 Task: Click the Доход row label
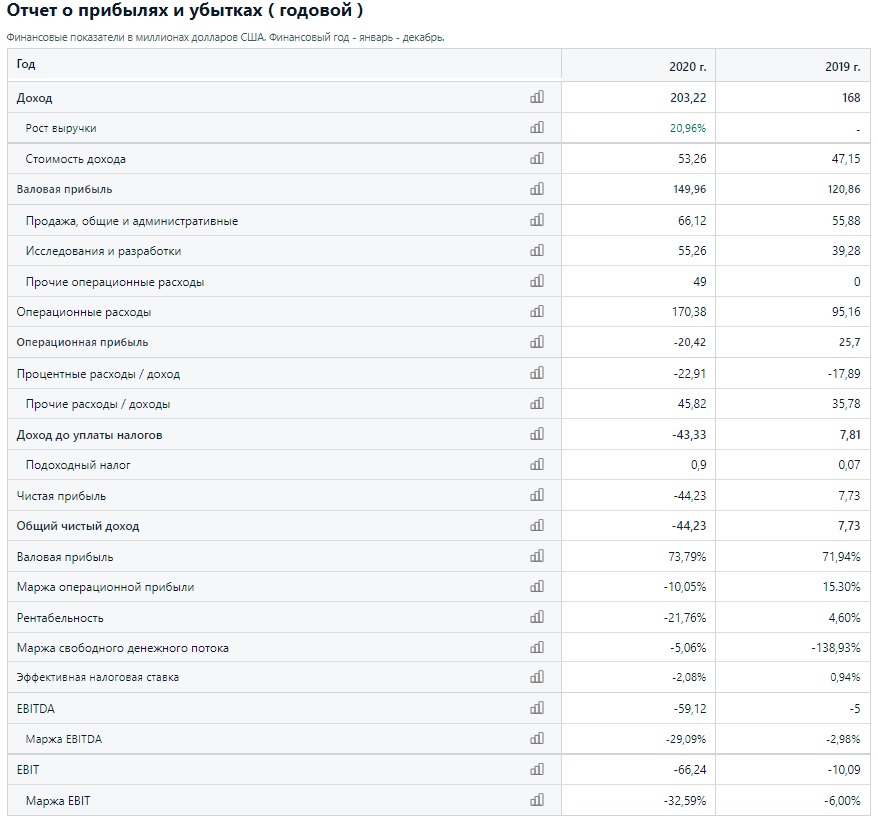point(34,98)
